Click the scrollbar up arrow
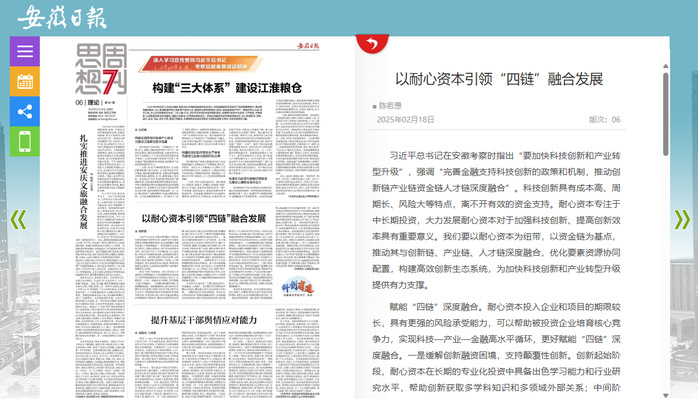Screen dimensions: 698x399 666,66
